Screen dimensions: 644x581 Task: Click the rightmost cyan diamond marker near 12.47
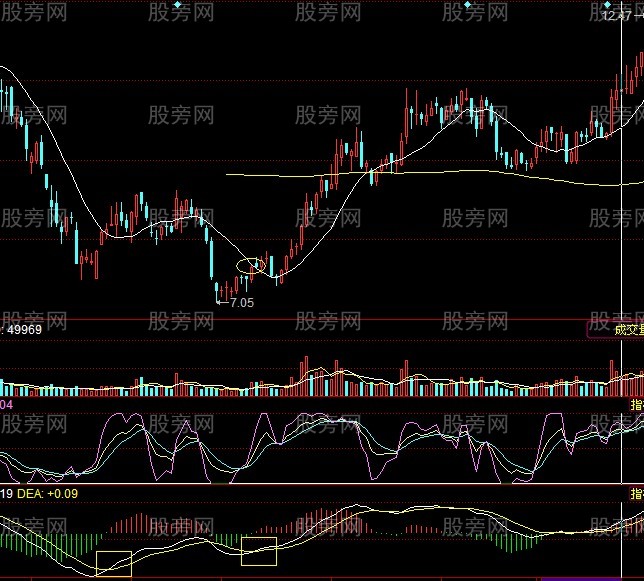point(607,5)
